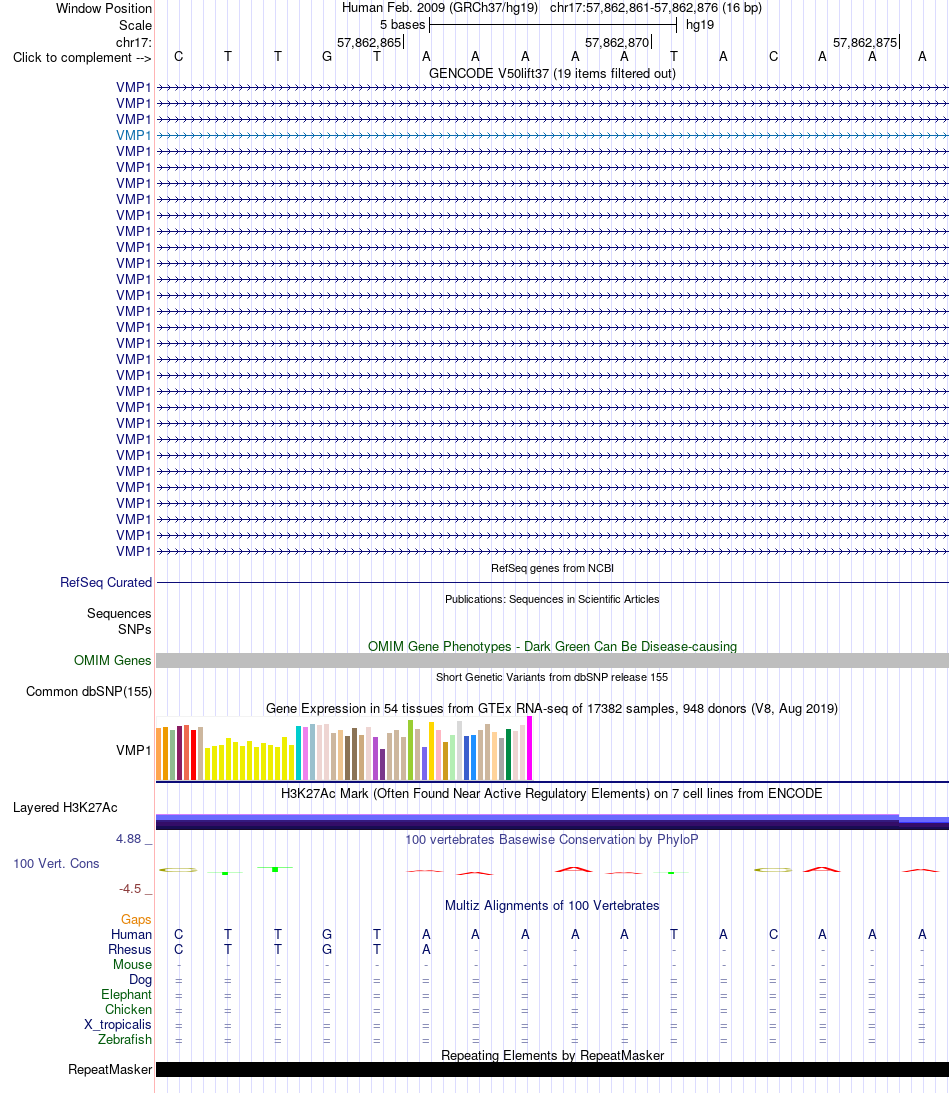Click 'RefSeq genes from NCBI' track heading
Screen dimensions: 950x1093
point(552,568)
